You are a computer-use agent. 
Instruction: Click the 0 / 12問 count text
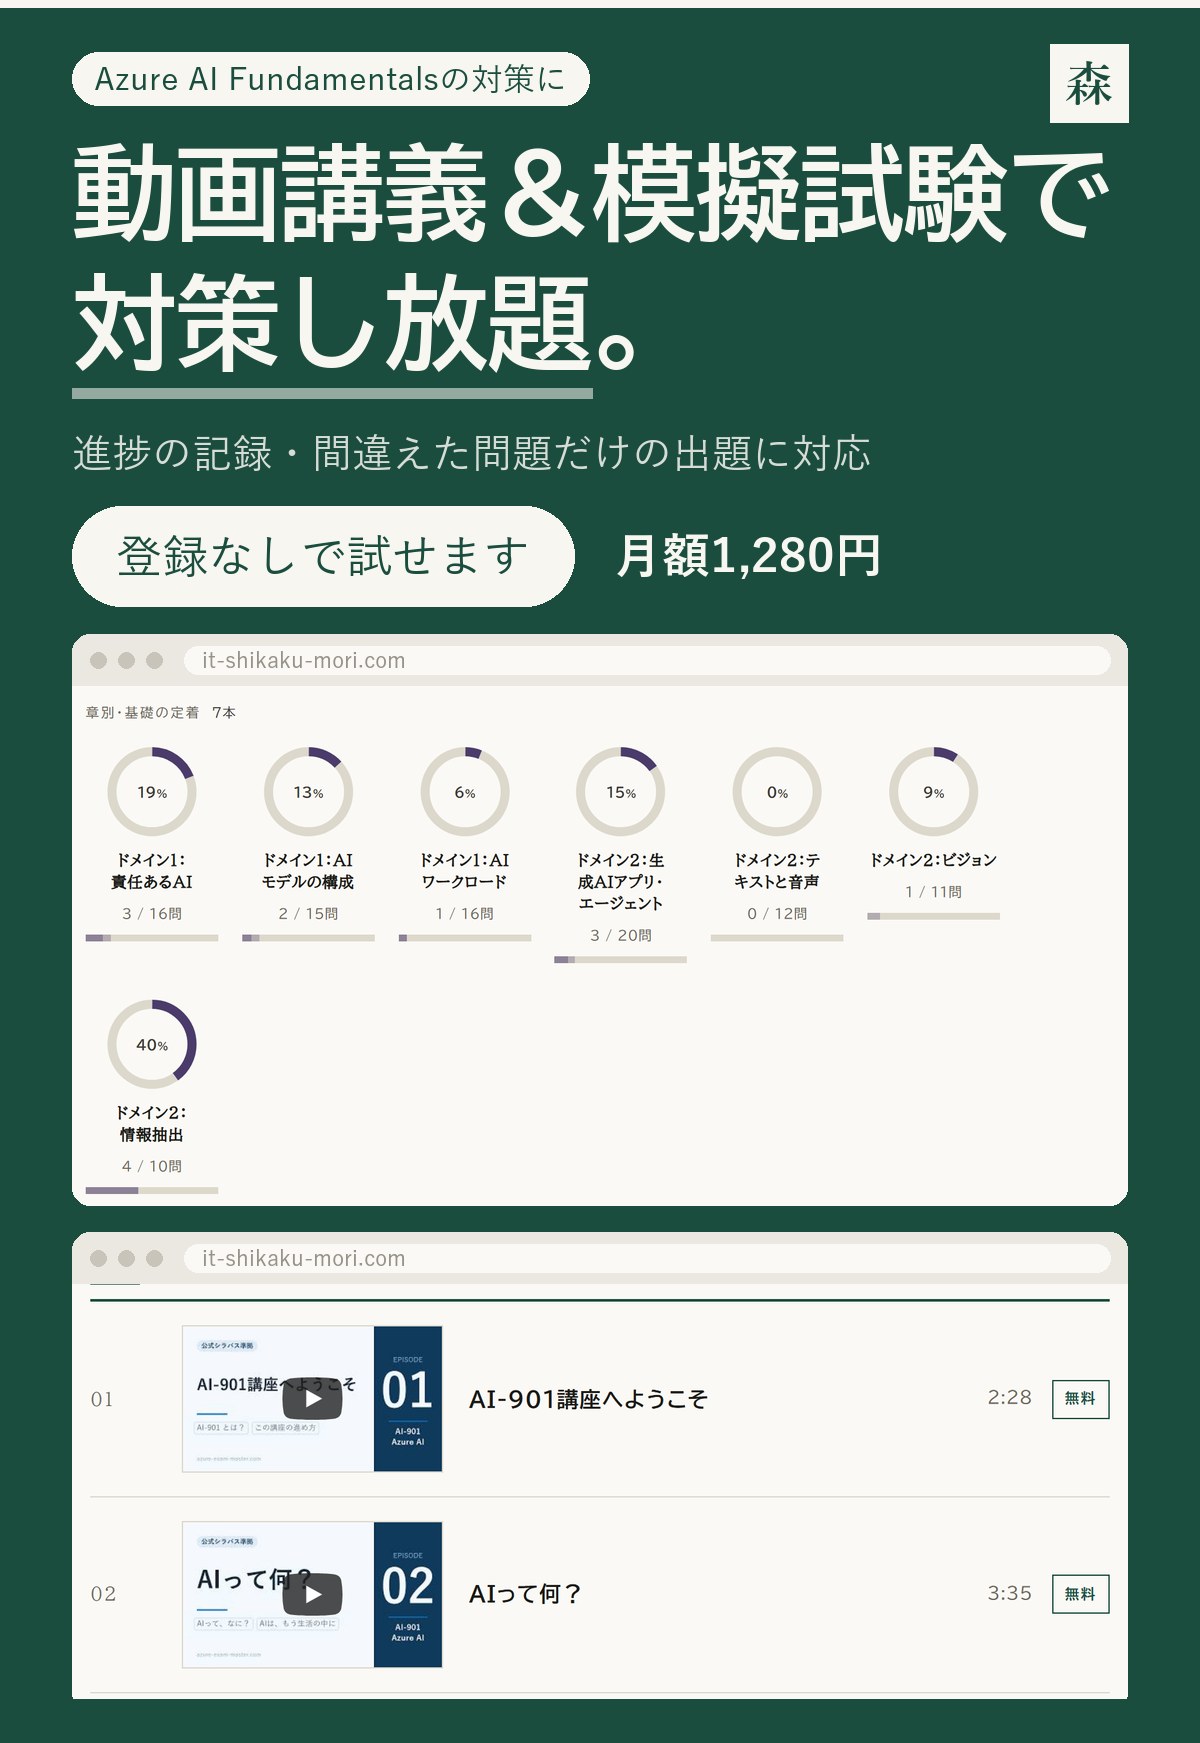point(777,914)
